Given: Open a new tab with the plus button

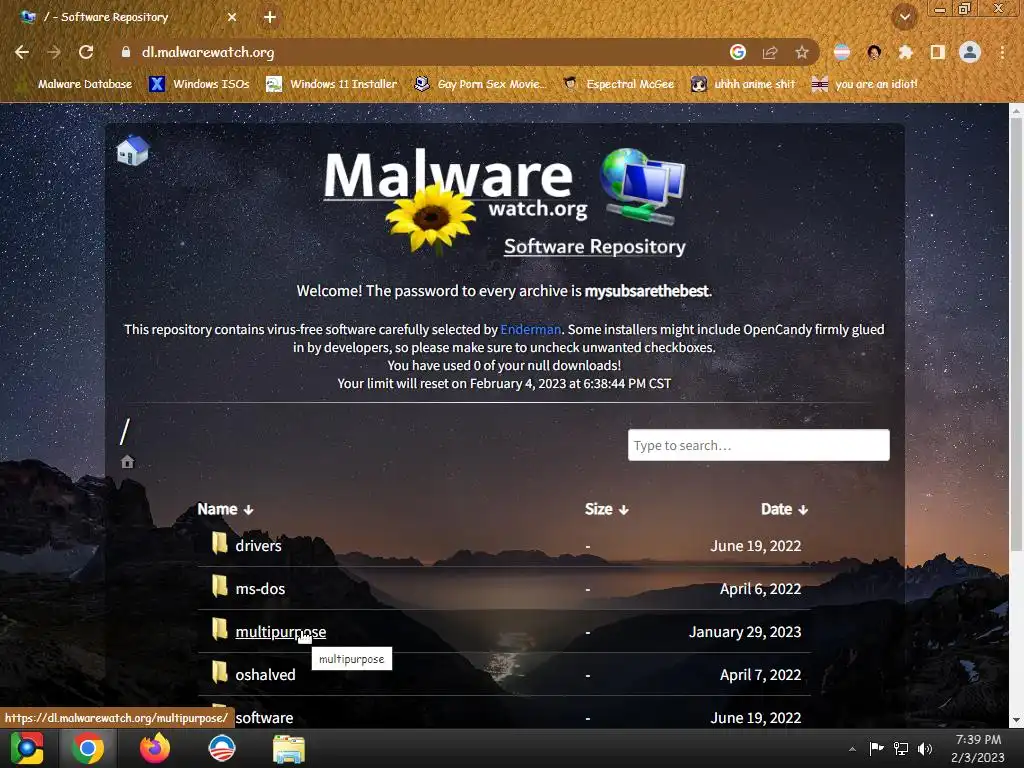Looking at the screenshot, I should (270, 17).
